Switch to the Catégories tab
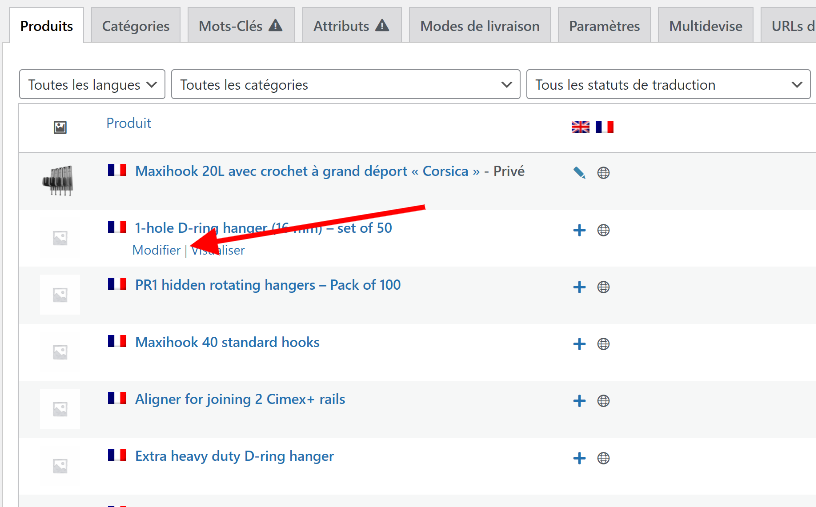Image resolution: width=816 pixels, height=507 pixels. (136, 26)
